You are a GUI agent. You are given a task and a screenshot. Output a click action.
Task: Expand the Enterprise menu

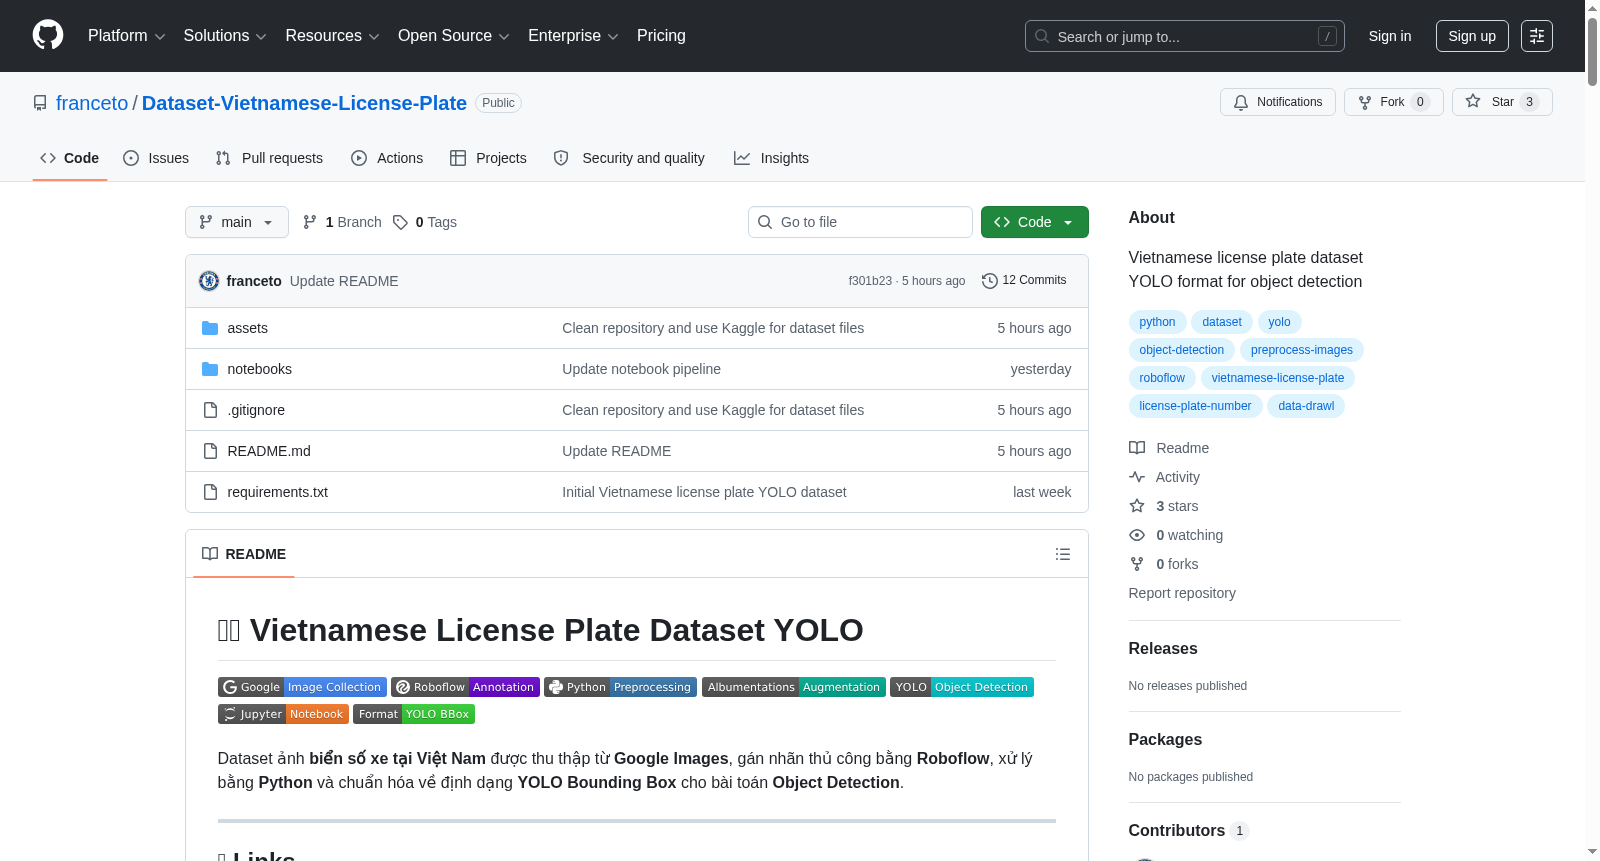573,36
